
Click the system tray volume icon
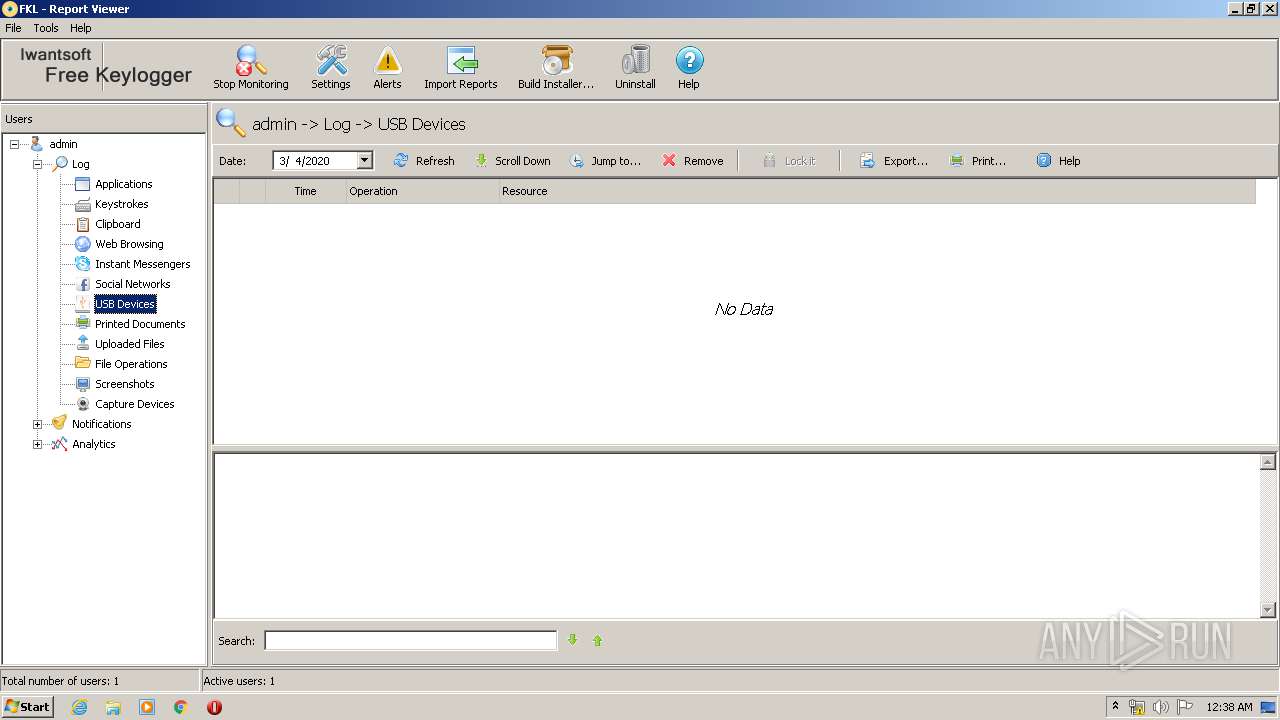click(x=1160, y=707)
